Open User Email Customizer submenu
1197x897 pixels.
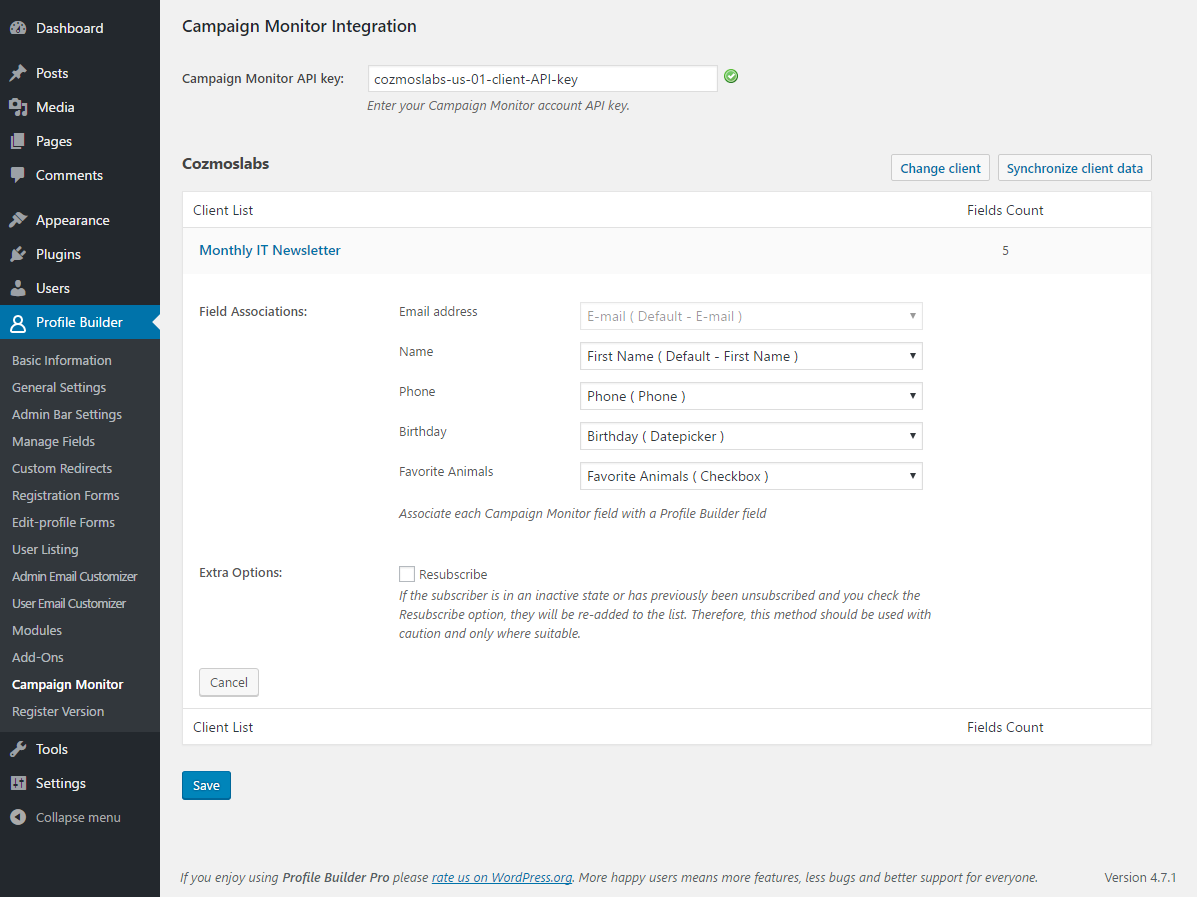pyautogui.click(x=69, y=603)
